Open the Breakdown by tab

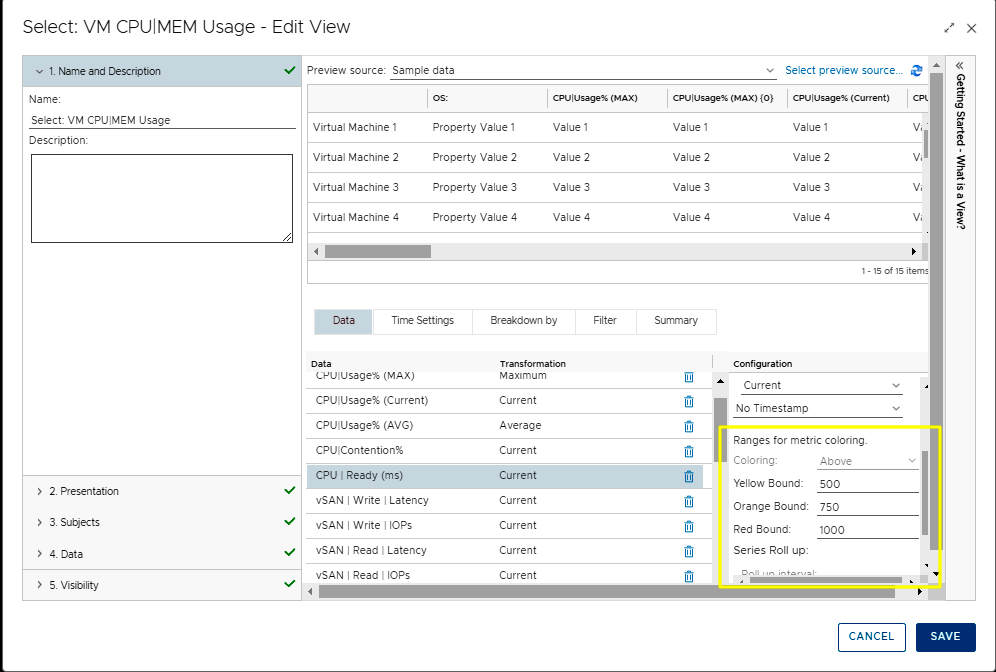523,321
